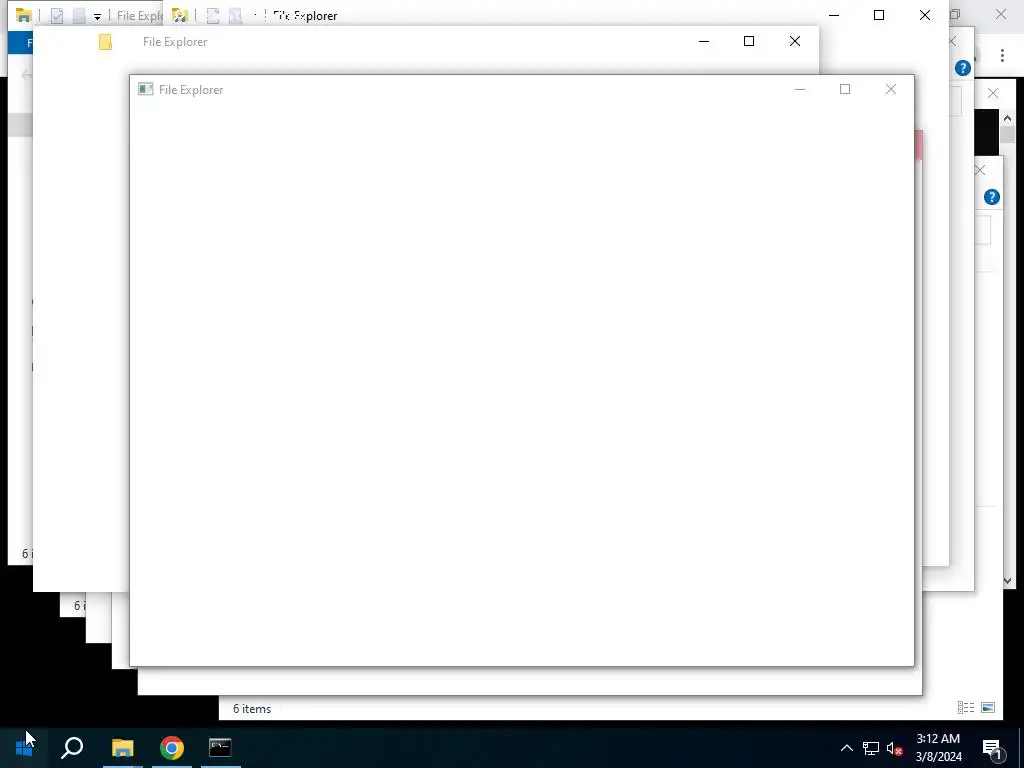
Task: Minimize the File Explorer window titled in black text
Action: [834, 15]
